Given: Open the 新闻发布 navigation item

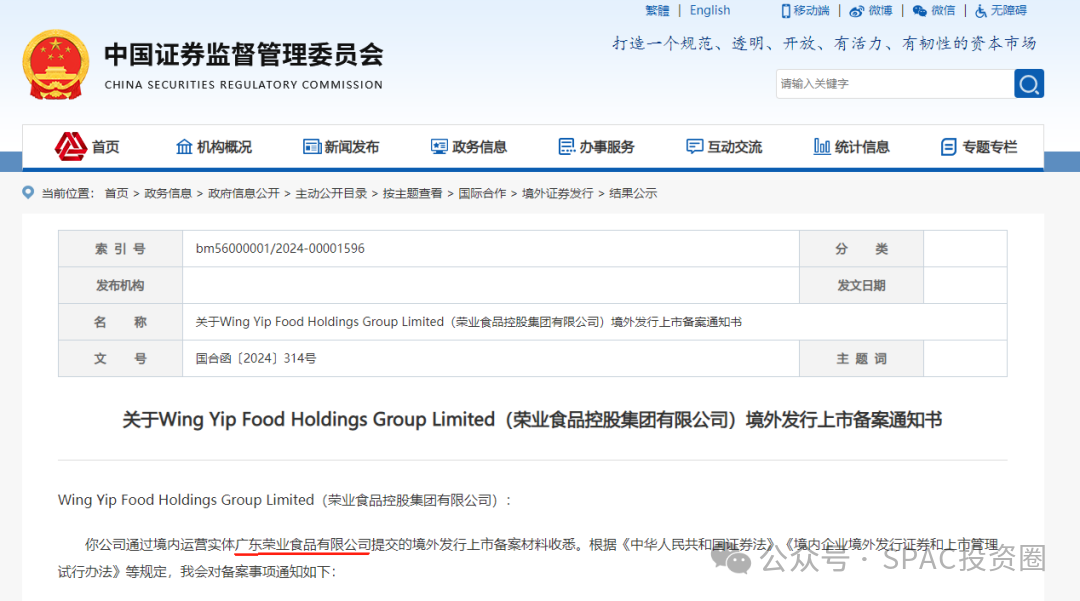Looking at the screenshot, I should 352,147.
